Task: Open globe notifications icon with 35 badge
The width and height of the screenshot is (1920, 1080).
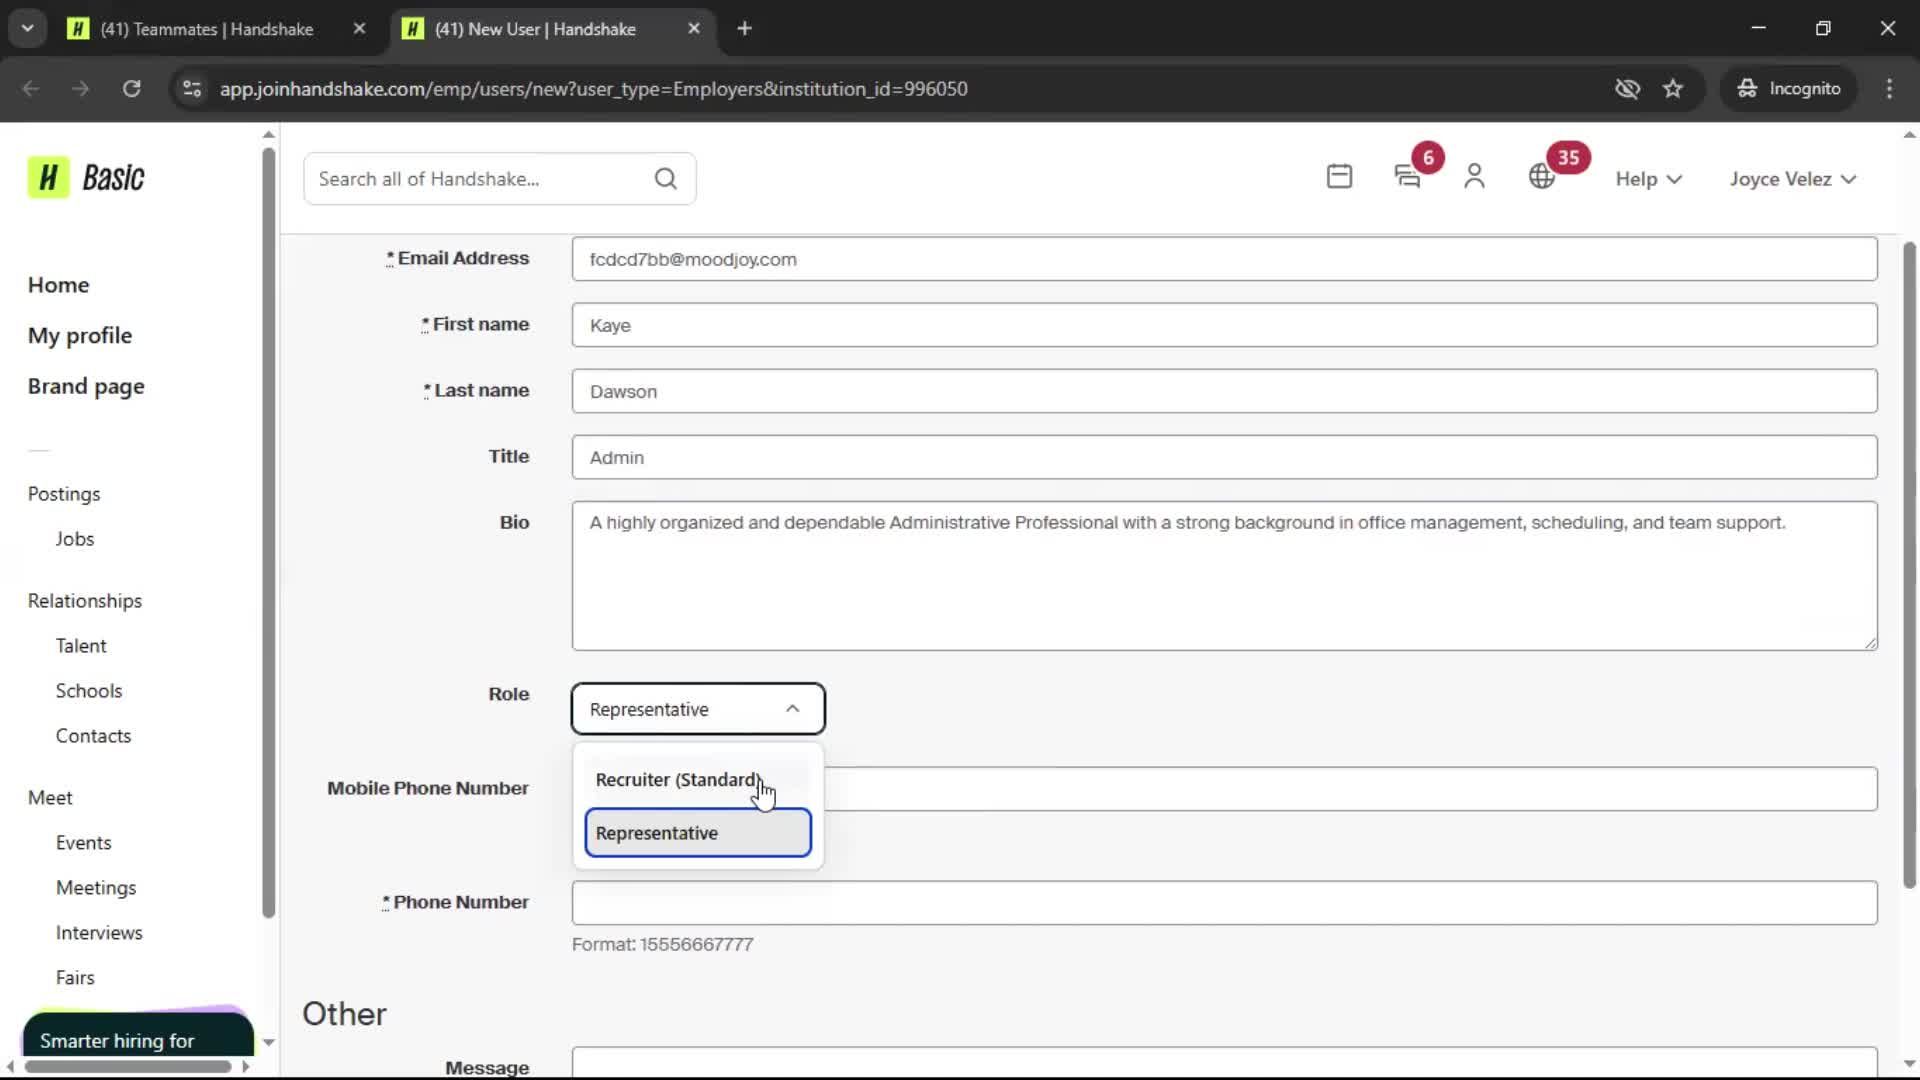Action: 1542,177
